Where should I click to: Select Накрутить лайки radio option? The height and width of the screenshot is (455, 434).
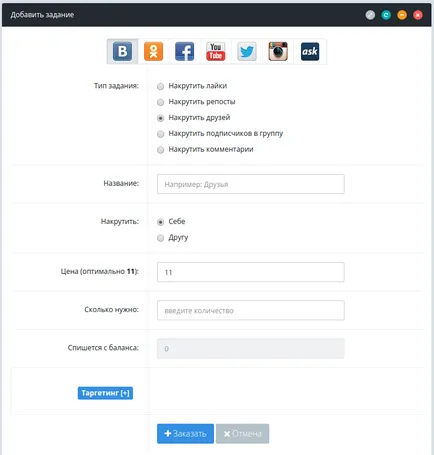(x=160, y=86)
